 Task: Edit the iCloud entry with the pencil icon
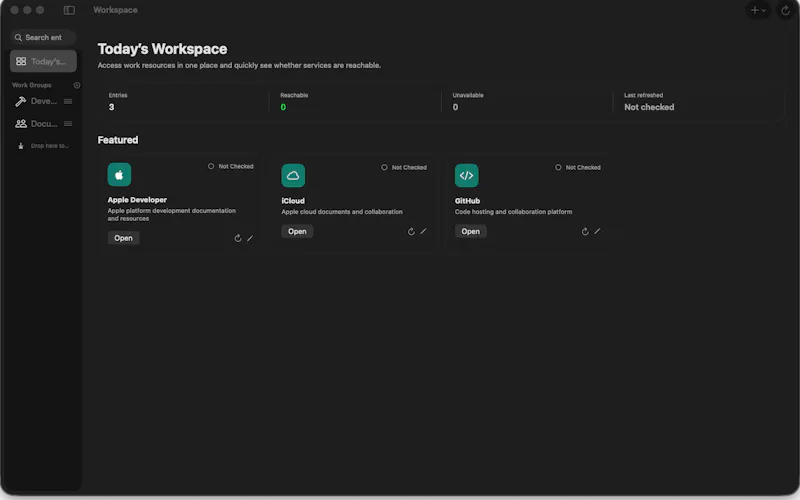[x=423, y=231]
